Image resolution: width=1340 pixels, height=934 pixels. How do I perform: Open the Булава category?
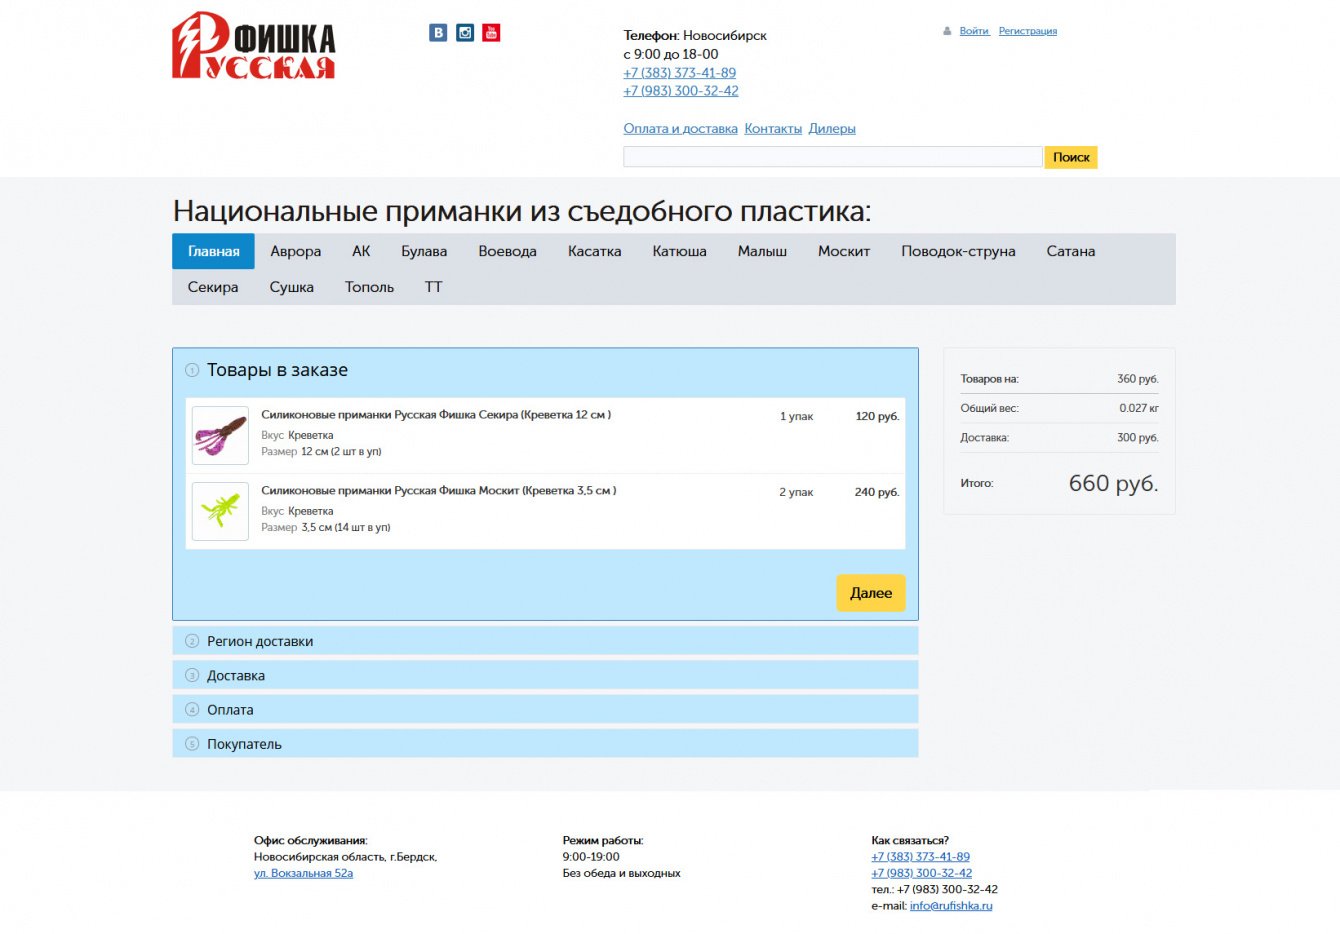(x=424, y=251)
